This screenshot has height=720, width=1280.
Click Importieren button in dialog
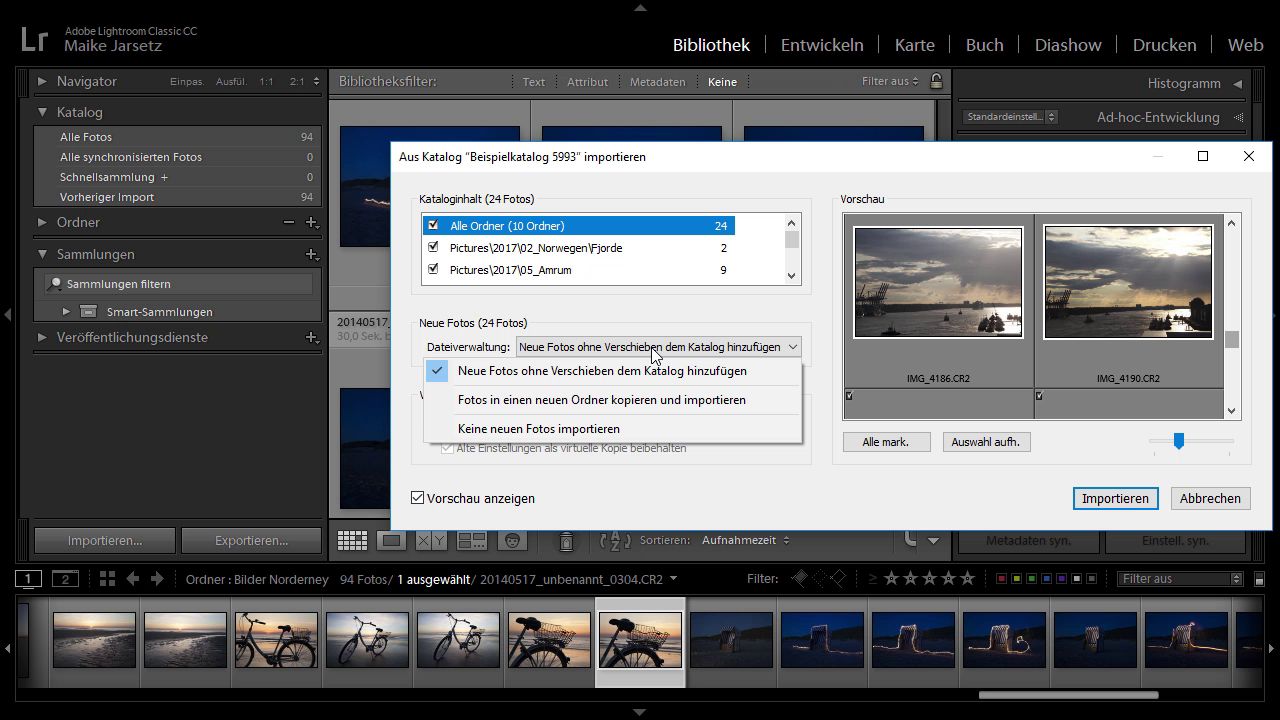click(x=1115, y=498)
